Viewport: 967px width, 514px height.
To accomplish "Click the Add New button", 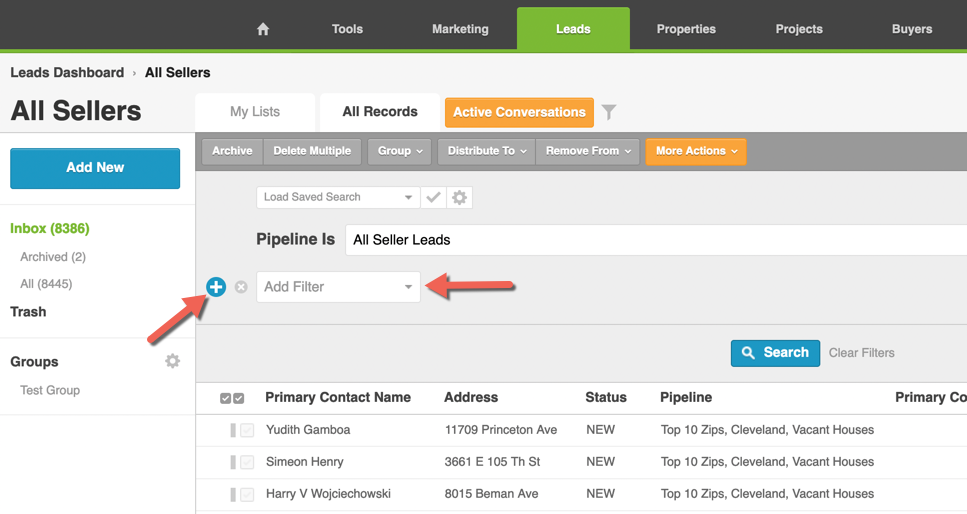I will tap(95, 168).
